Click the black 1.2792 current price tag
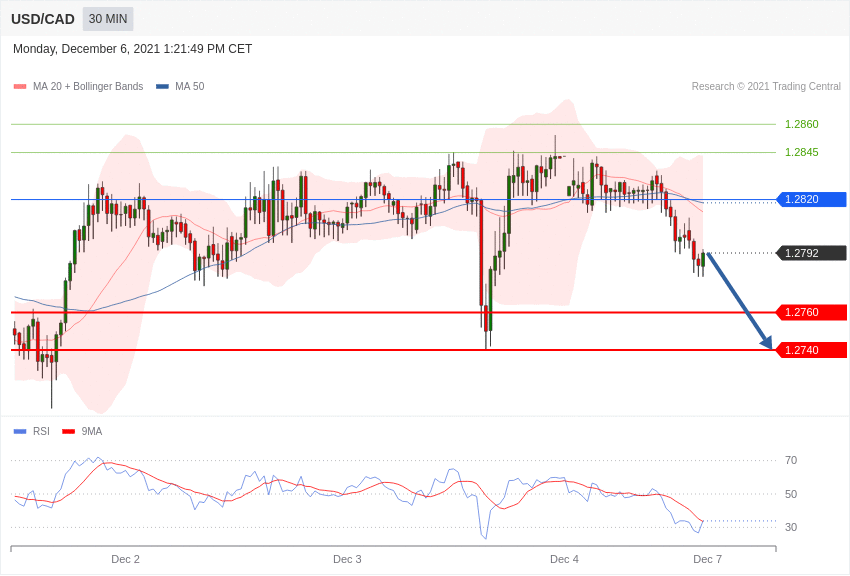Screen dimensions: 850x576 (x=812, y=253)
